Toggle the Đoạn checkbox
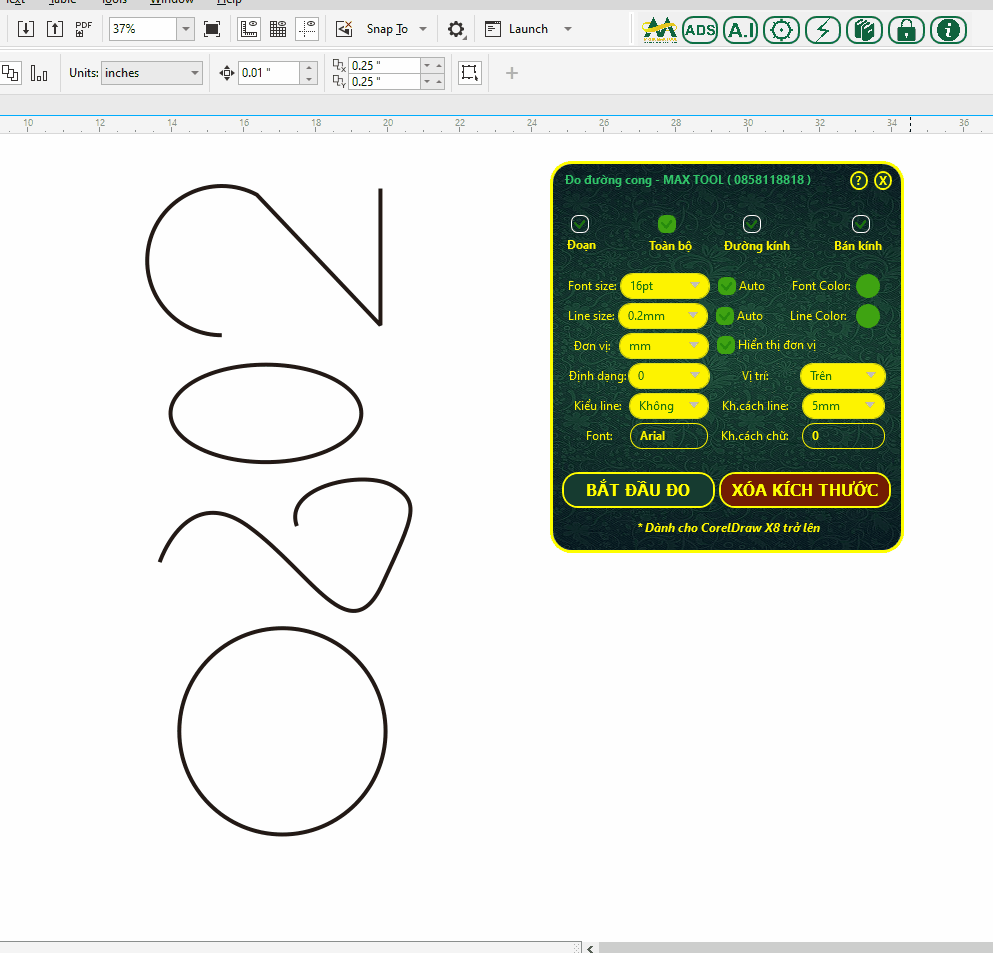 [x=580, y=224]
